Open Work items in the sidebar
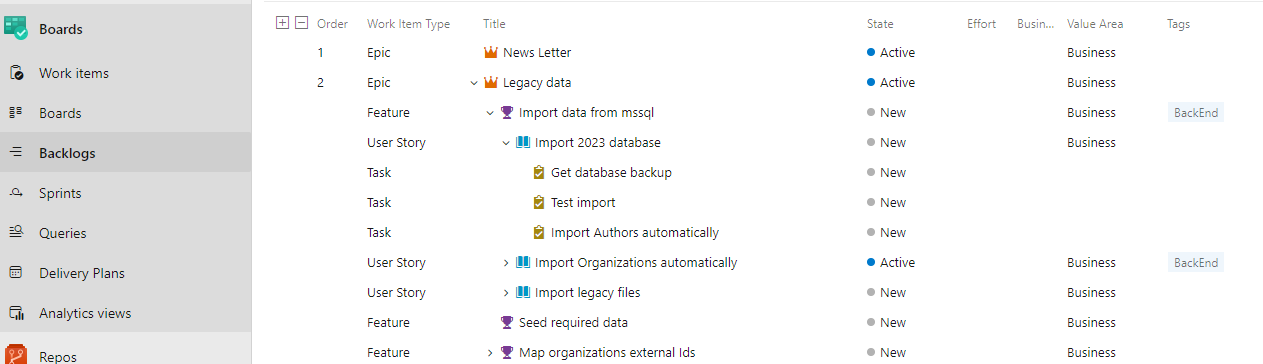 click(74, 73)
